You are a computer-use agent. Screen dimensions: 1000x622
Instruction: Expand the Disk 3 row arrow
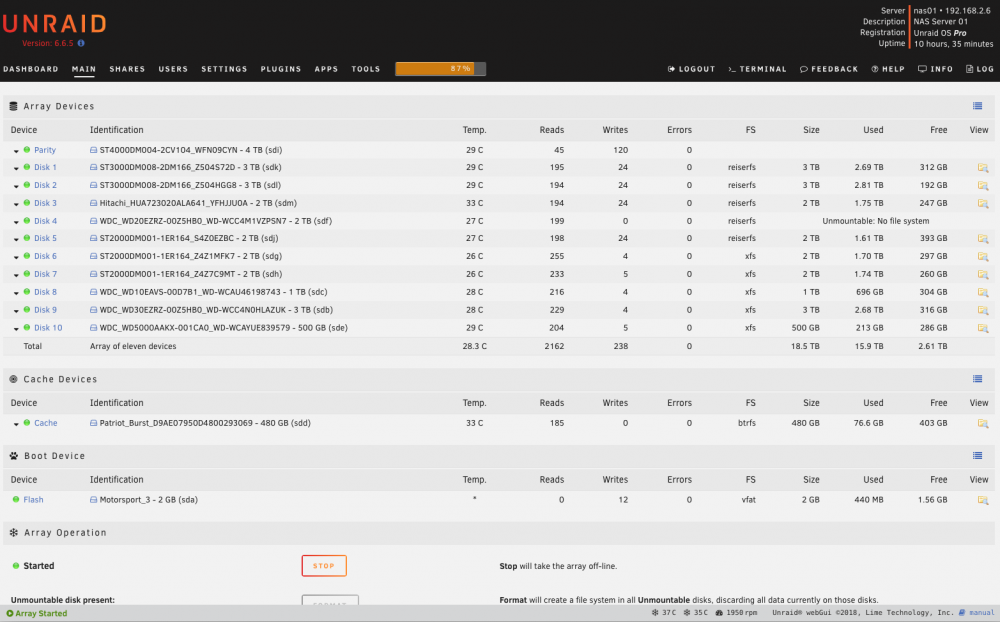pyautogui.click(x=16, y=204)
